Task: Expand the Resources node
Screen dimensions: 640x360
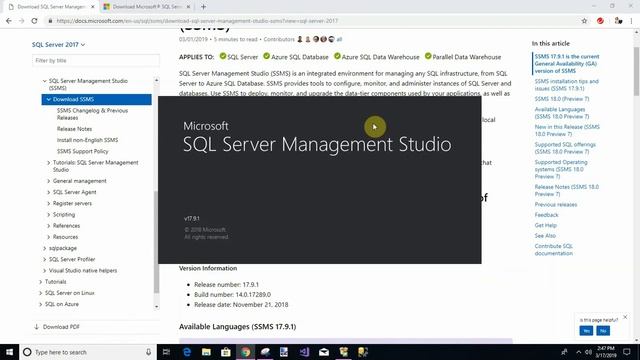Action: (49, 237)
